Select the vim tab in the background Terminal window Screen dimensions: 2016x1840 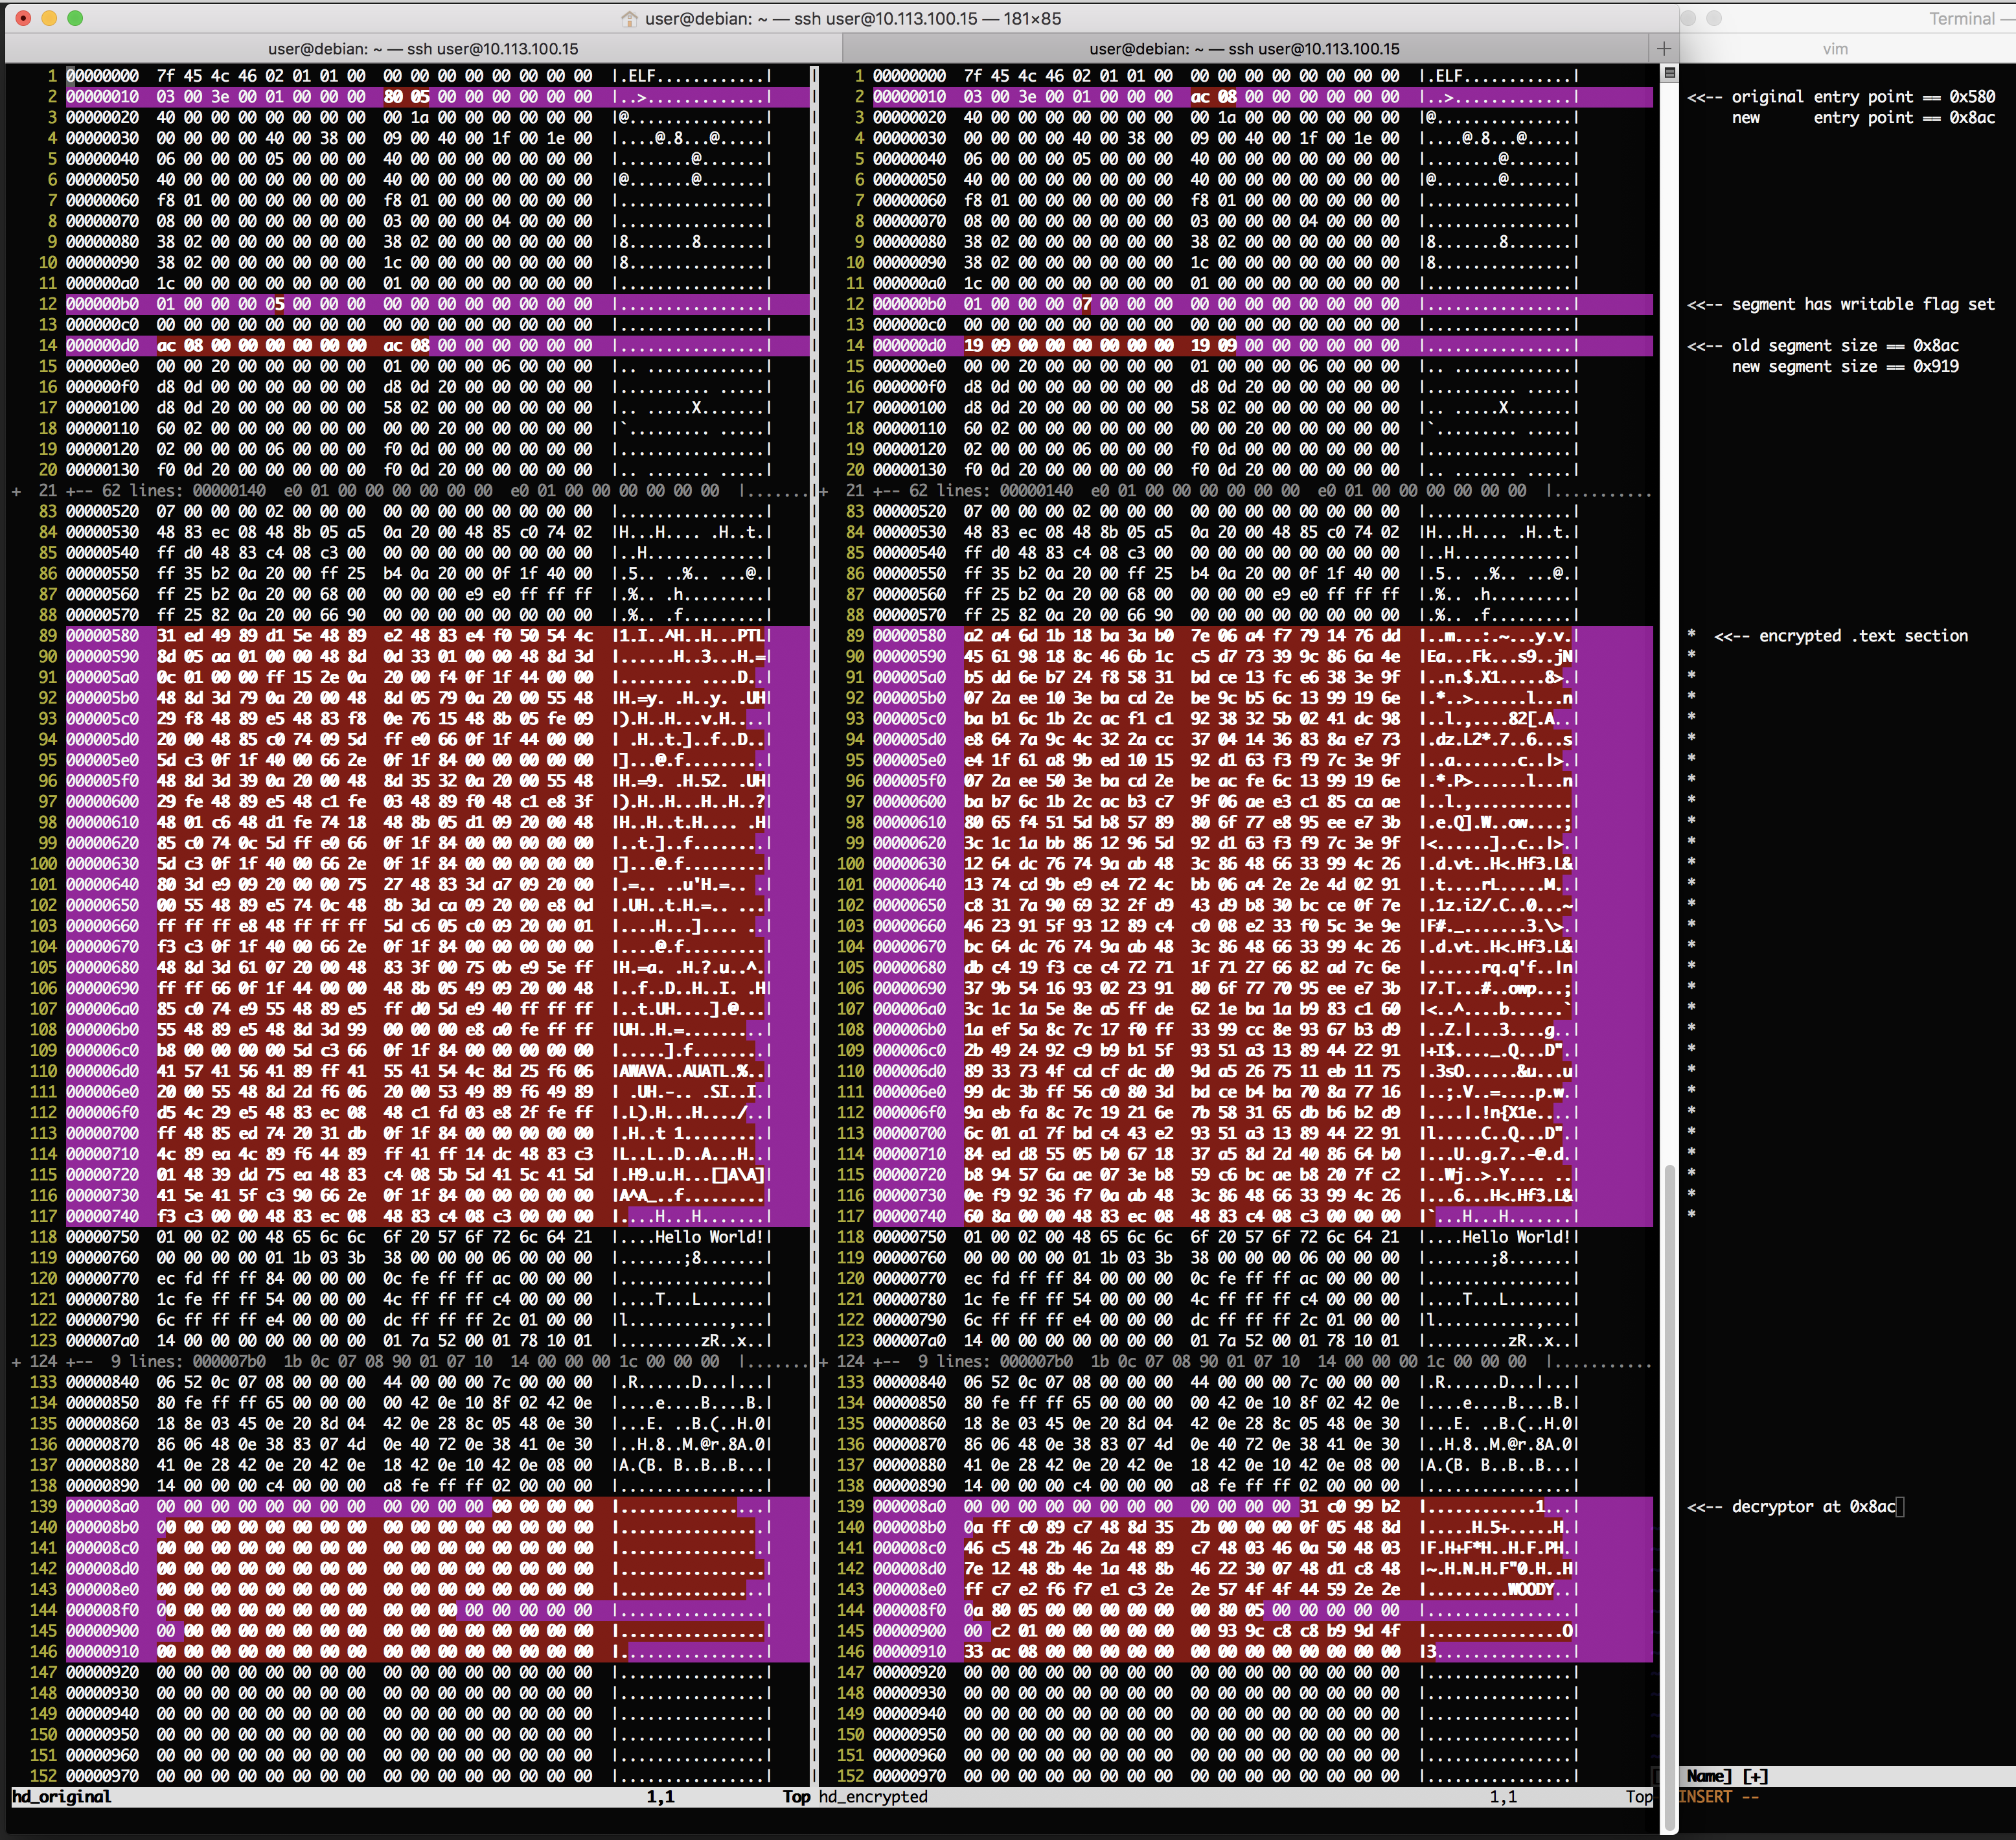(x=1835, y=48)
